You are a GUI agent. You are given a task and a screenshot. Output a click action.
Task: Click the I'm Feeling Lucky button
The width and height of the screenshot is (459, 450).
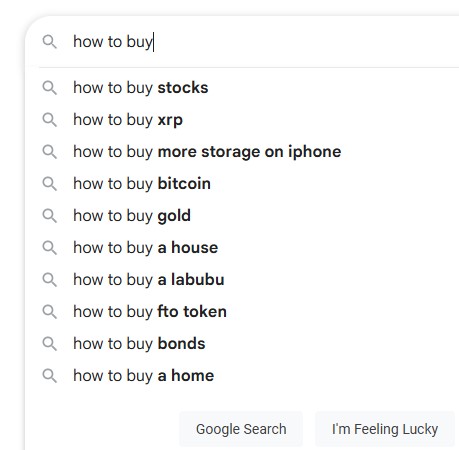385,429
